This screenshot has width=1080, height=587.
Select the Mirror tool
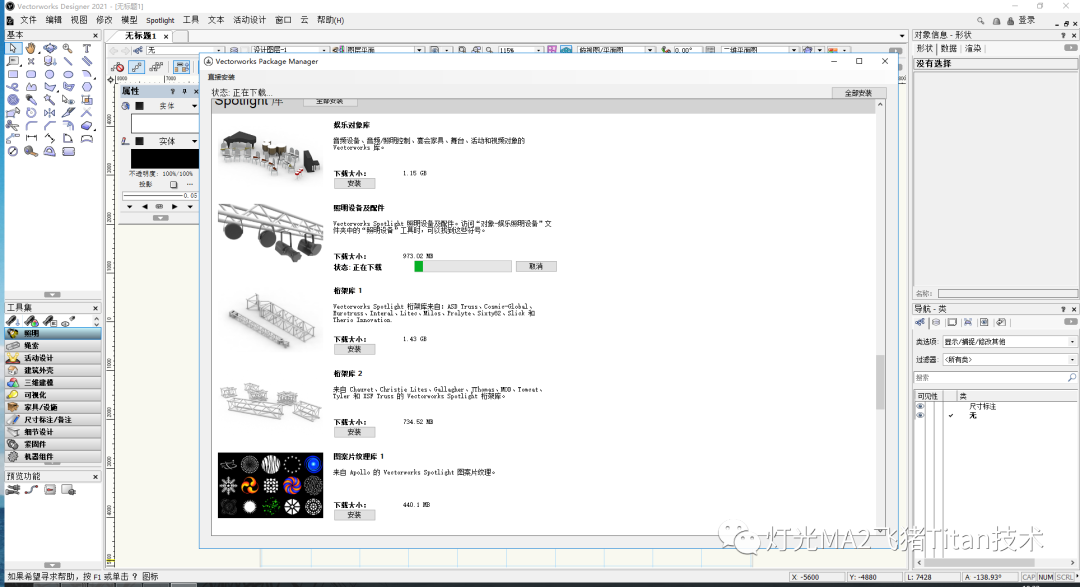[50, 112]
